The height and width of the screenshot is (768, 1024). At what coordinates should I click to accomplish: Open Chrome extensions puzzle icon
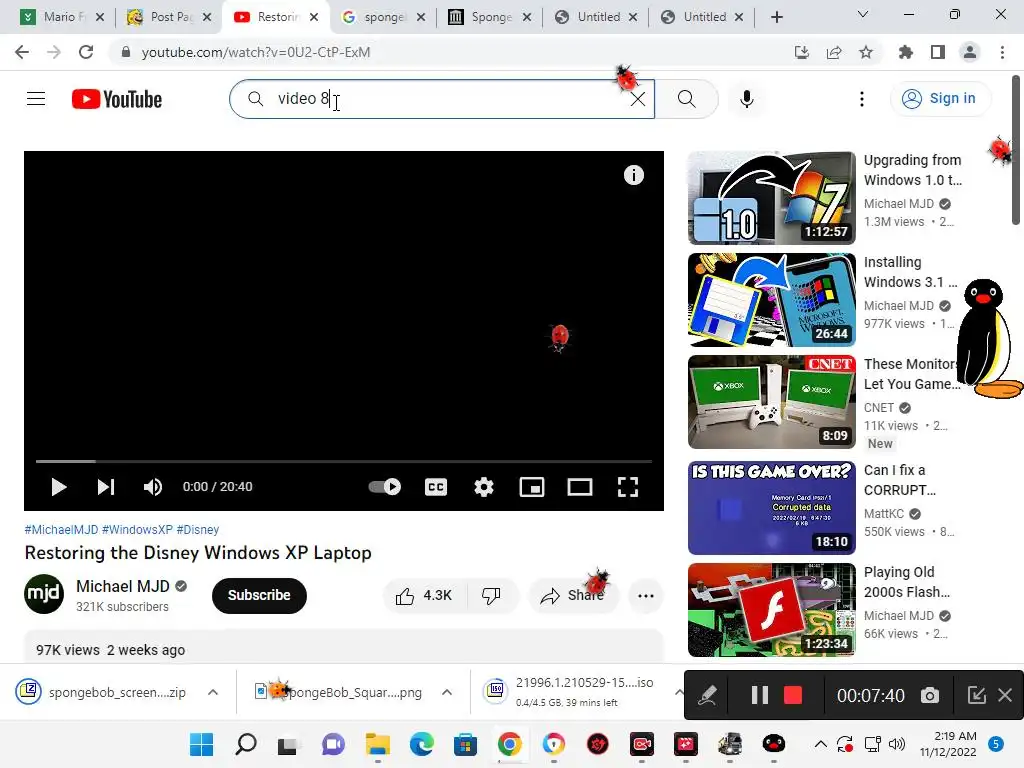[905, 52]
